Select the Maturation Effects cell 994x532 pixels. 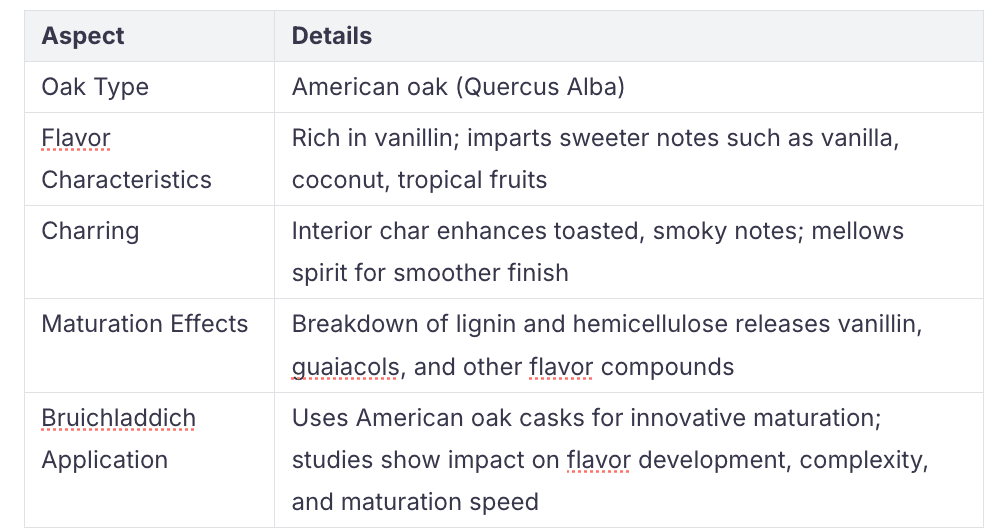[x=145, y=324]
